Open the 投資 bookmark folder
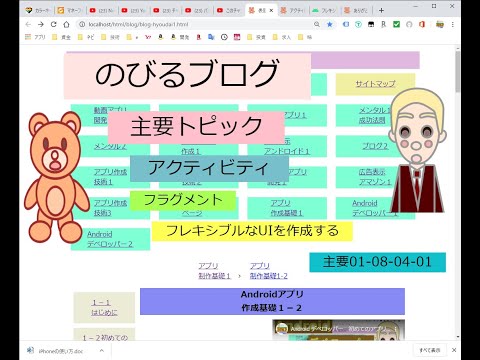 click(x=256, y=37)
